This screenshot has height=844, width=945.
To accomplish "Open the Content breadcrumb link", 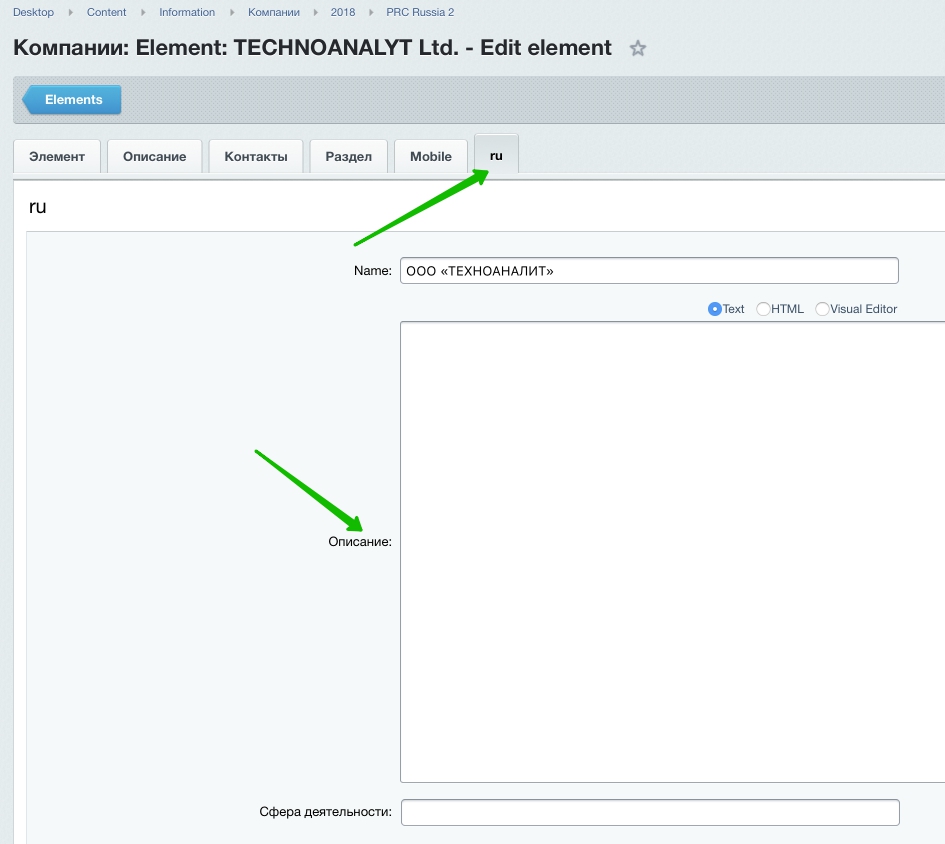I will point(107,12).
